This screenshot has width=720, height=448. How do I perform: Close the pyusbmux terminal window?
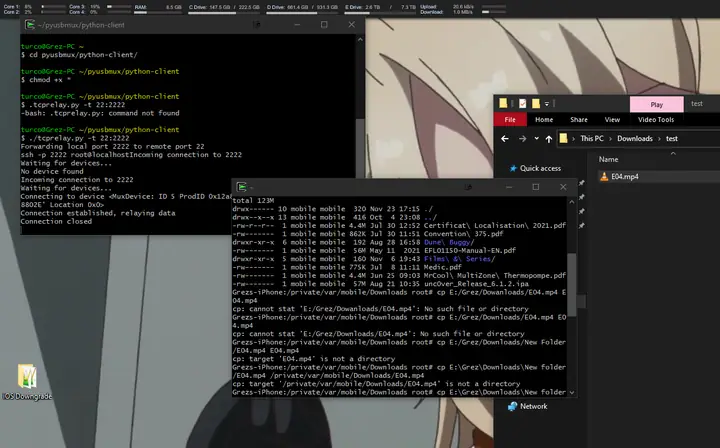[x=351, y=25]
